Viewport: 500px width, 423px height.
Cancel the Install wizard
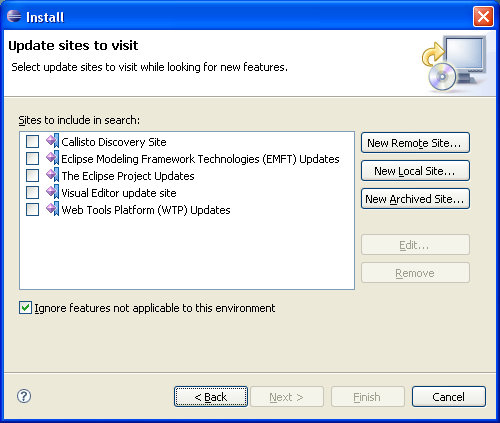pos(449,397)
